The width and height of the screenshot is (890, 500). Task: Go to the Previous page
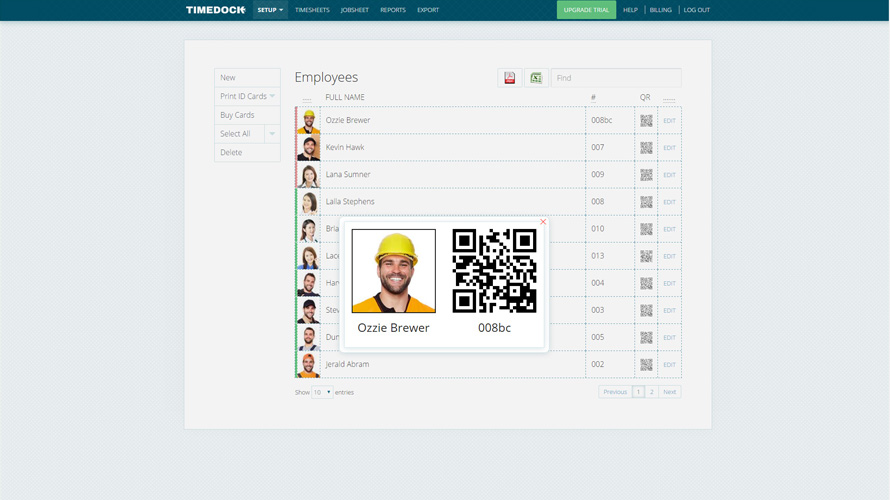(615, 392)
